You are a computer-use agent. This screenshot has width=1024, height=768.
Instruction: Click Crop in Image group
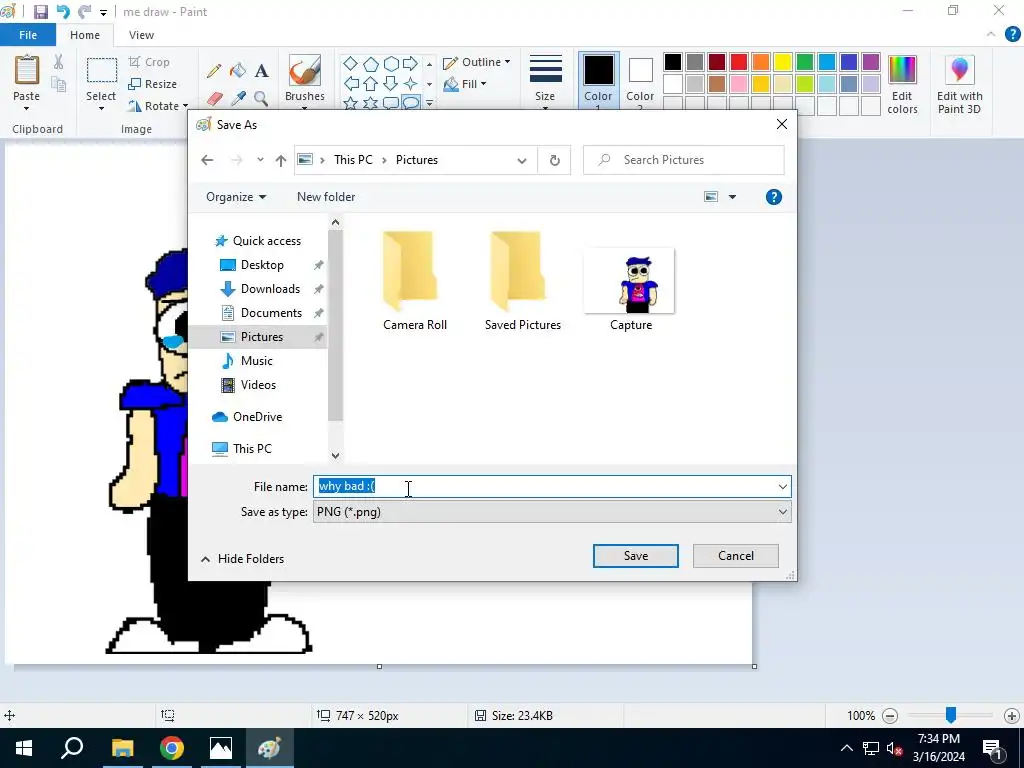[150, 62]
